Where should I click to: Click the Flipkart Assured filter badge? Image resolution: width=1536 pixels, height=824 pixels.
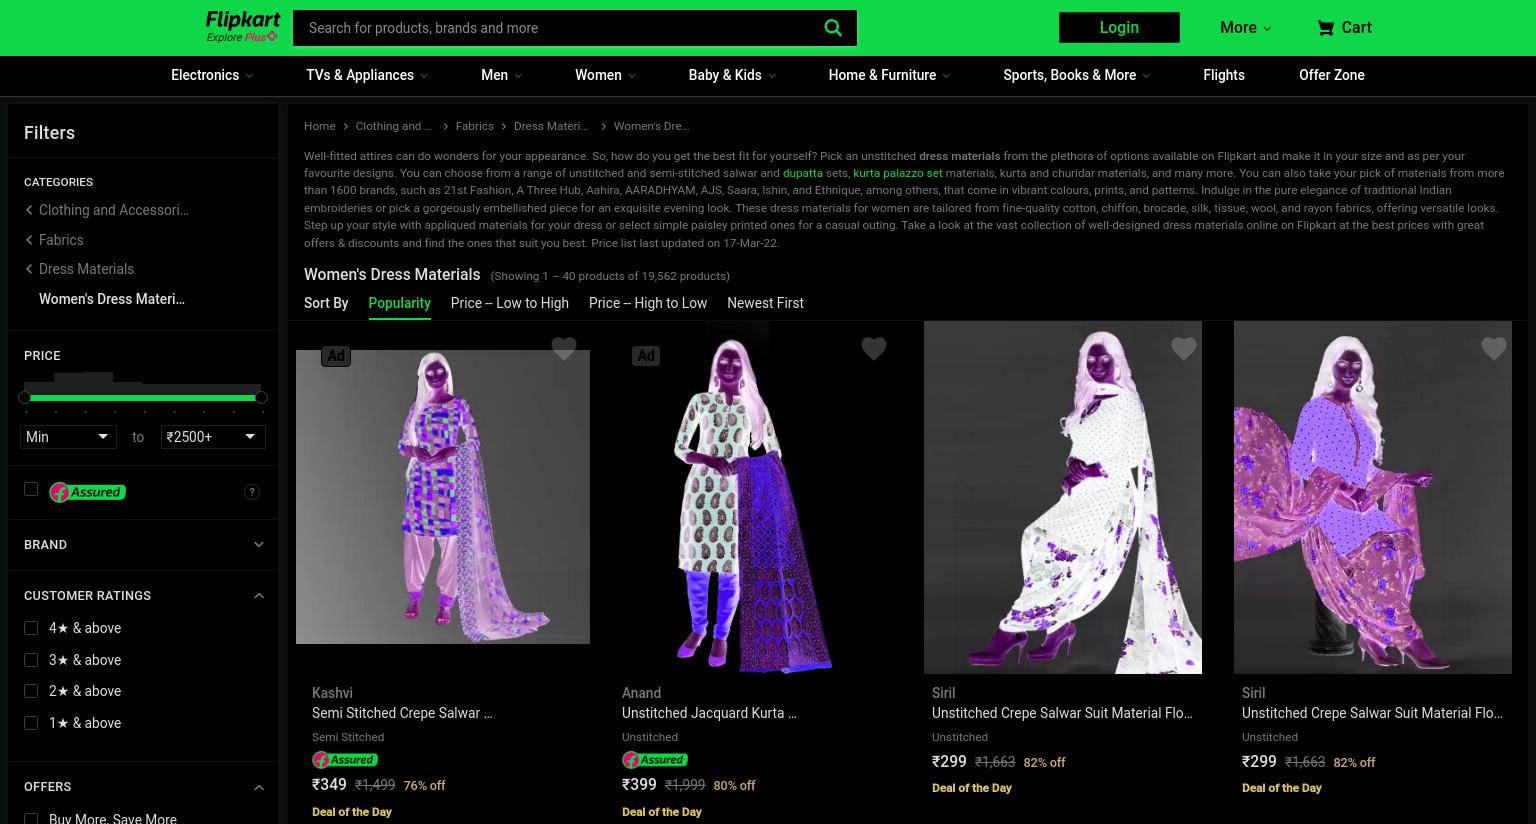click(87, 492)
